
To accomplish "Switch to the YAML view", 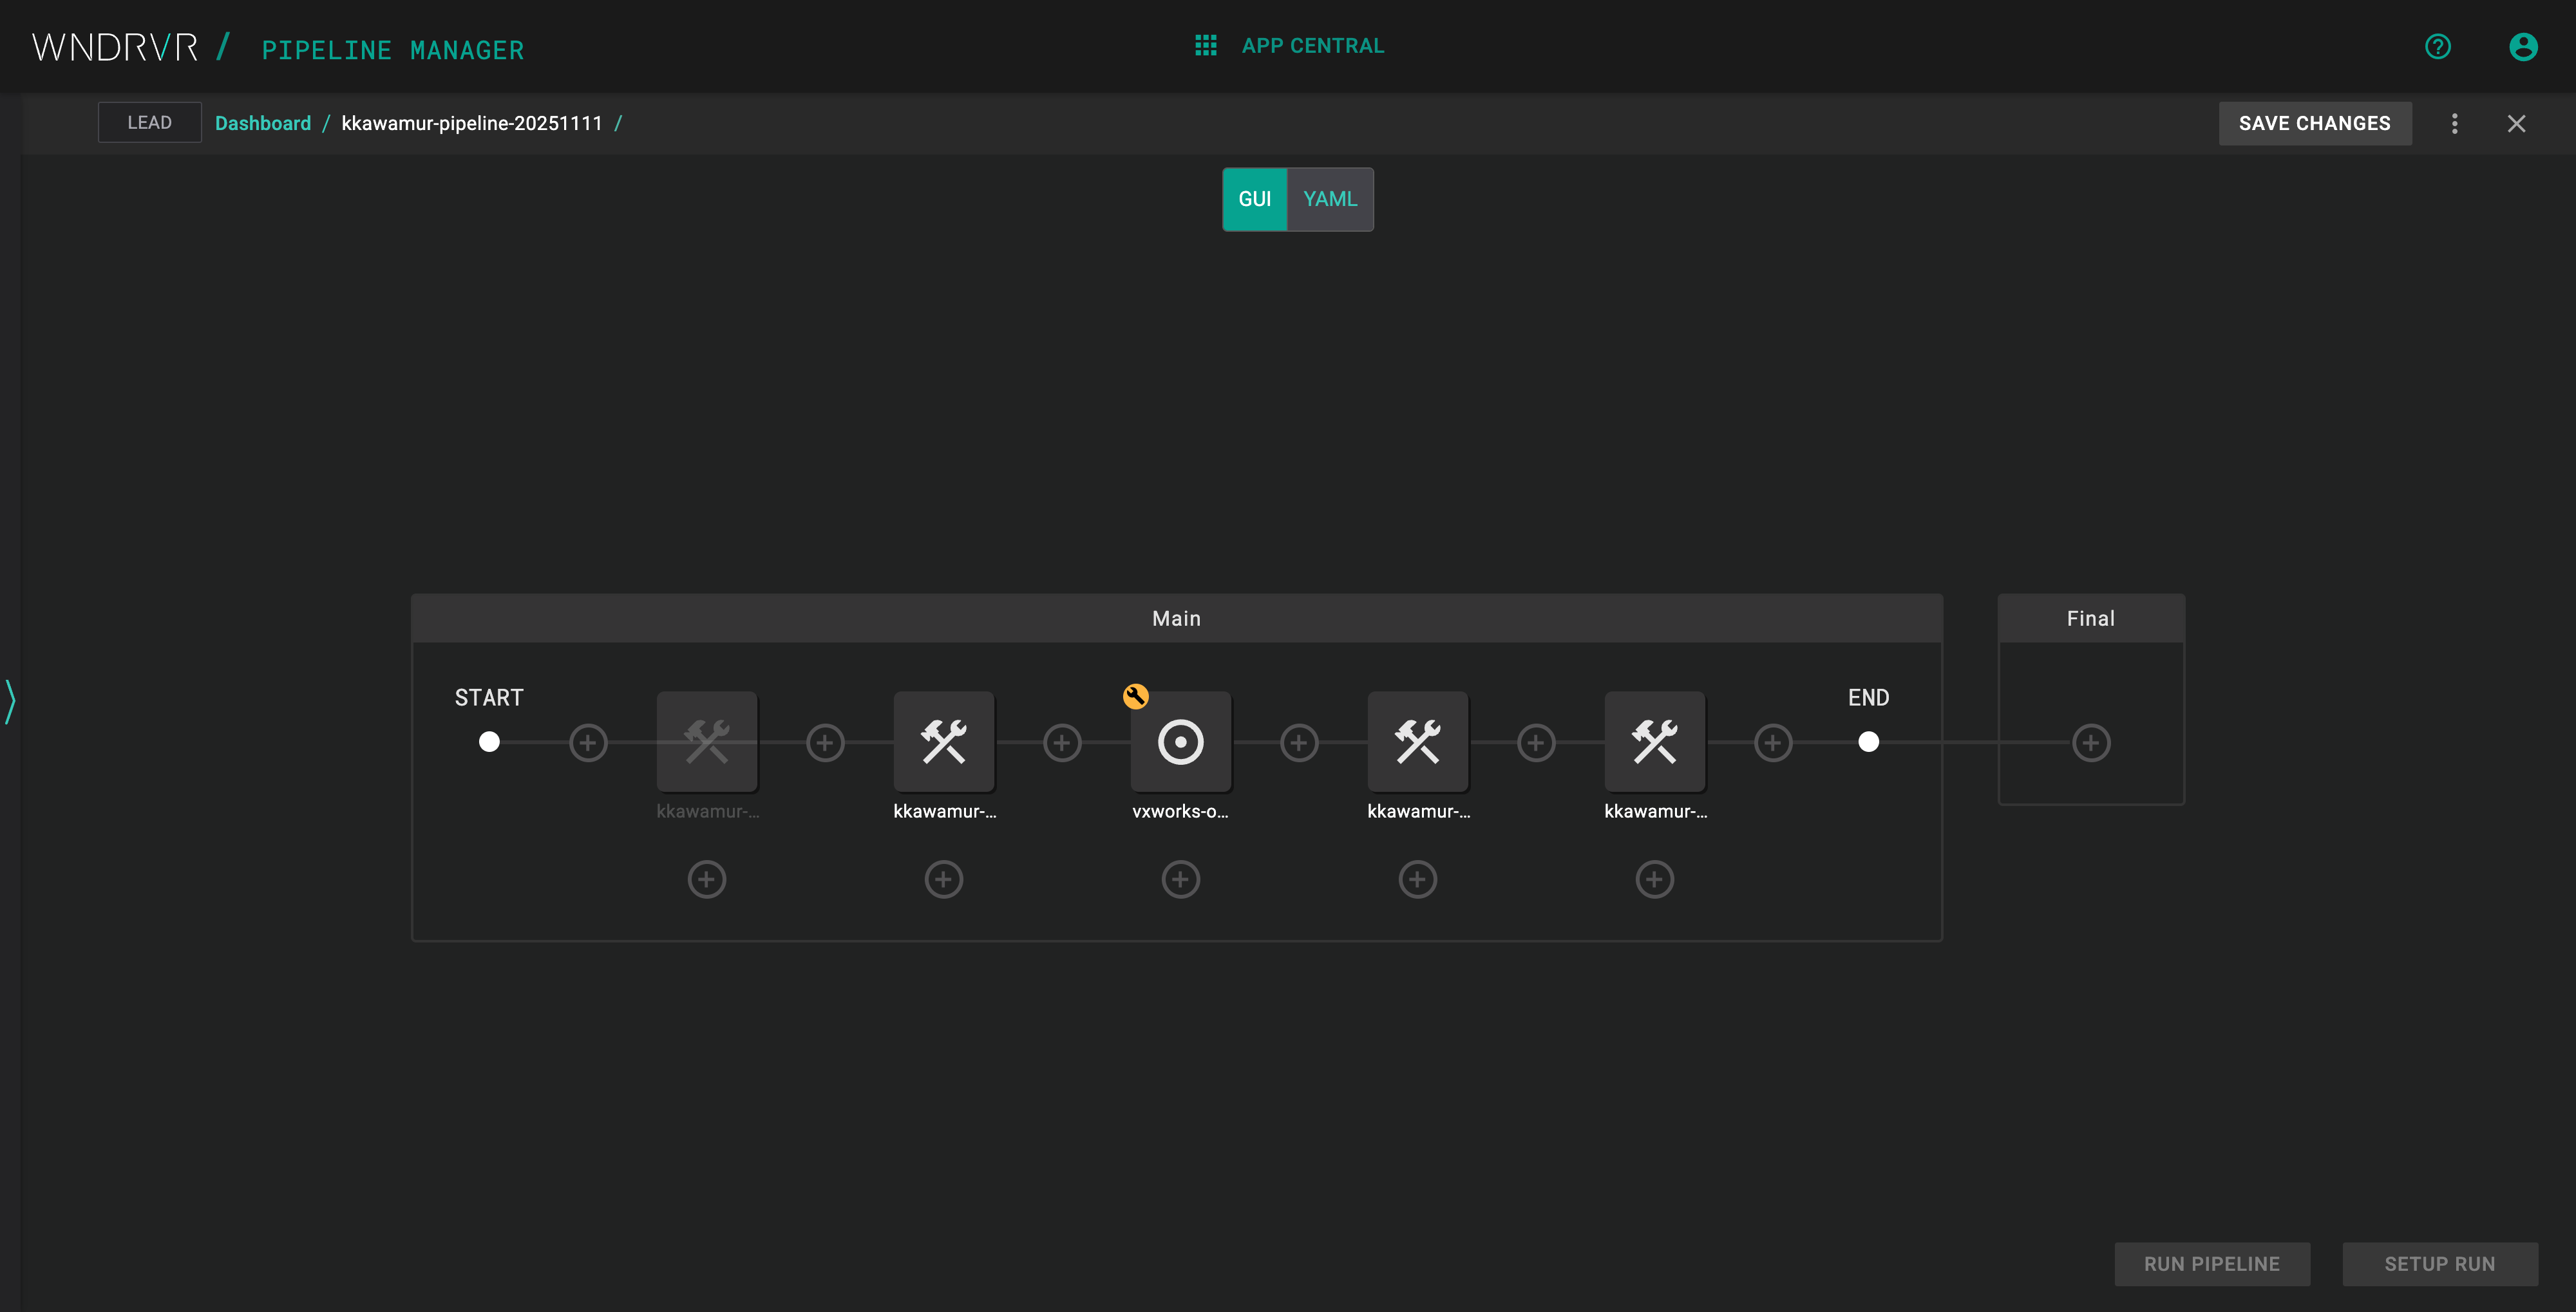I will tap(1329, 199).
